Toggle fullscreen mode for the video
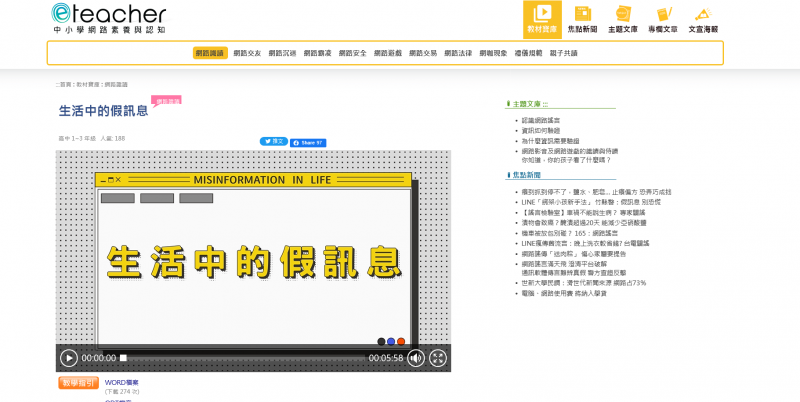 pyautogui.click(x=438, y=357)
